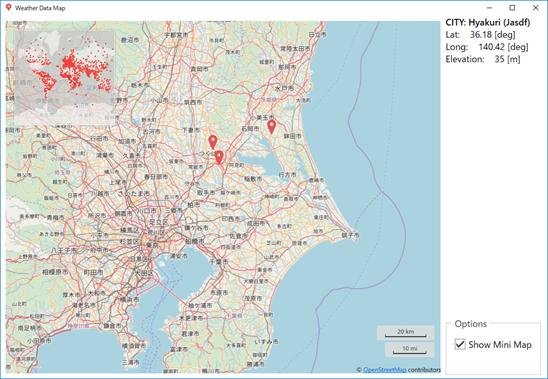Select the lower pin below つくば
Screen dimensions: 548x379
pyautogui.click(x=219, y=157)
